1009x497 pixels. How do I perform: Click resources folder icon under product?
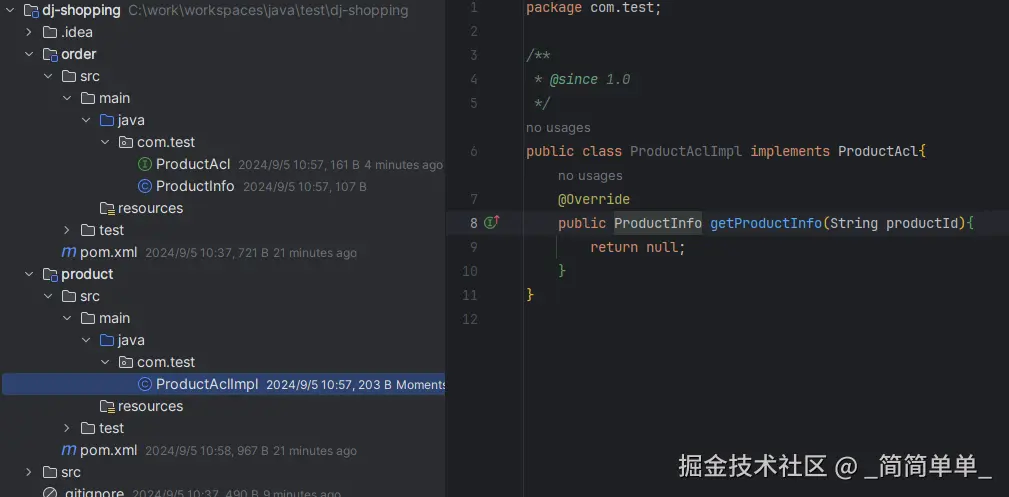coord(107,406)
